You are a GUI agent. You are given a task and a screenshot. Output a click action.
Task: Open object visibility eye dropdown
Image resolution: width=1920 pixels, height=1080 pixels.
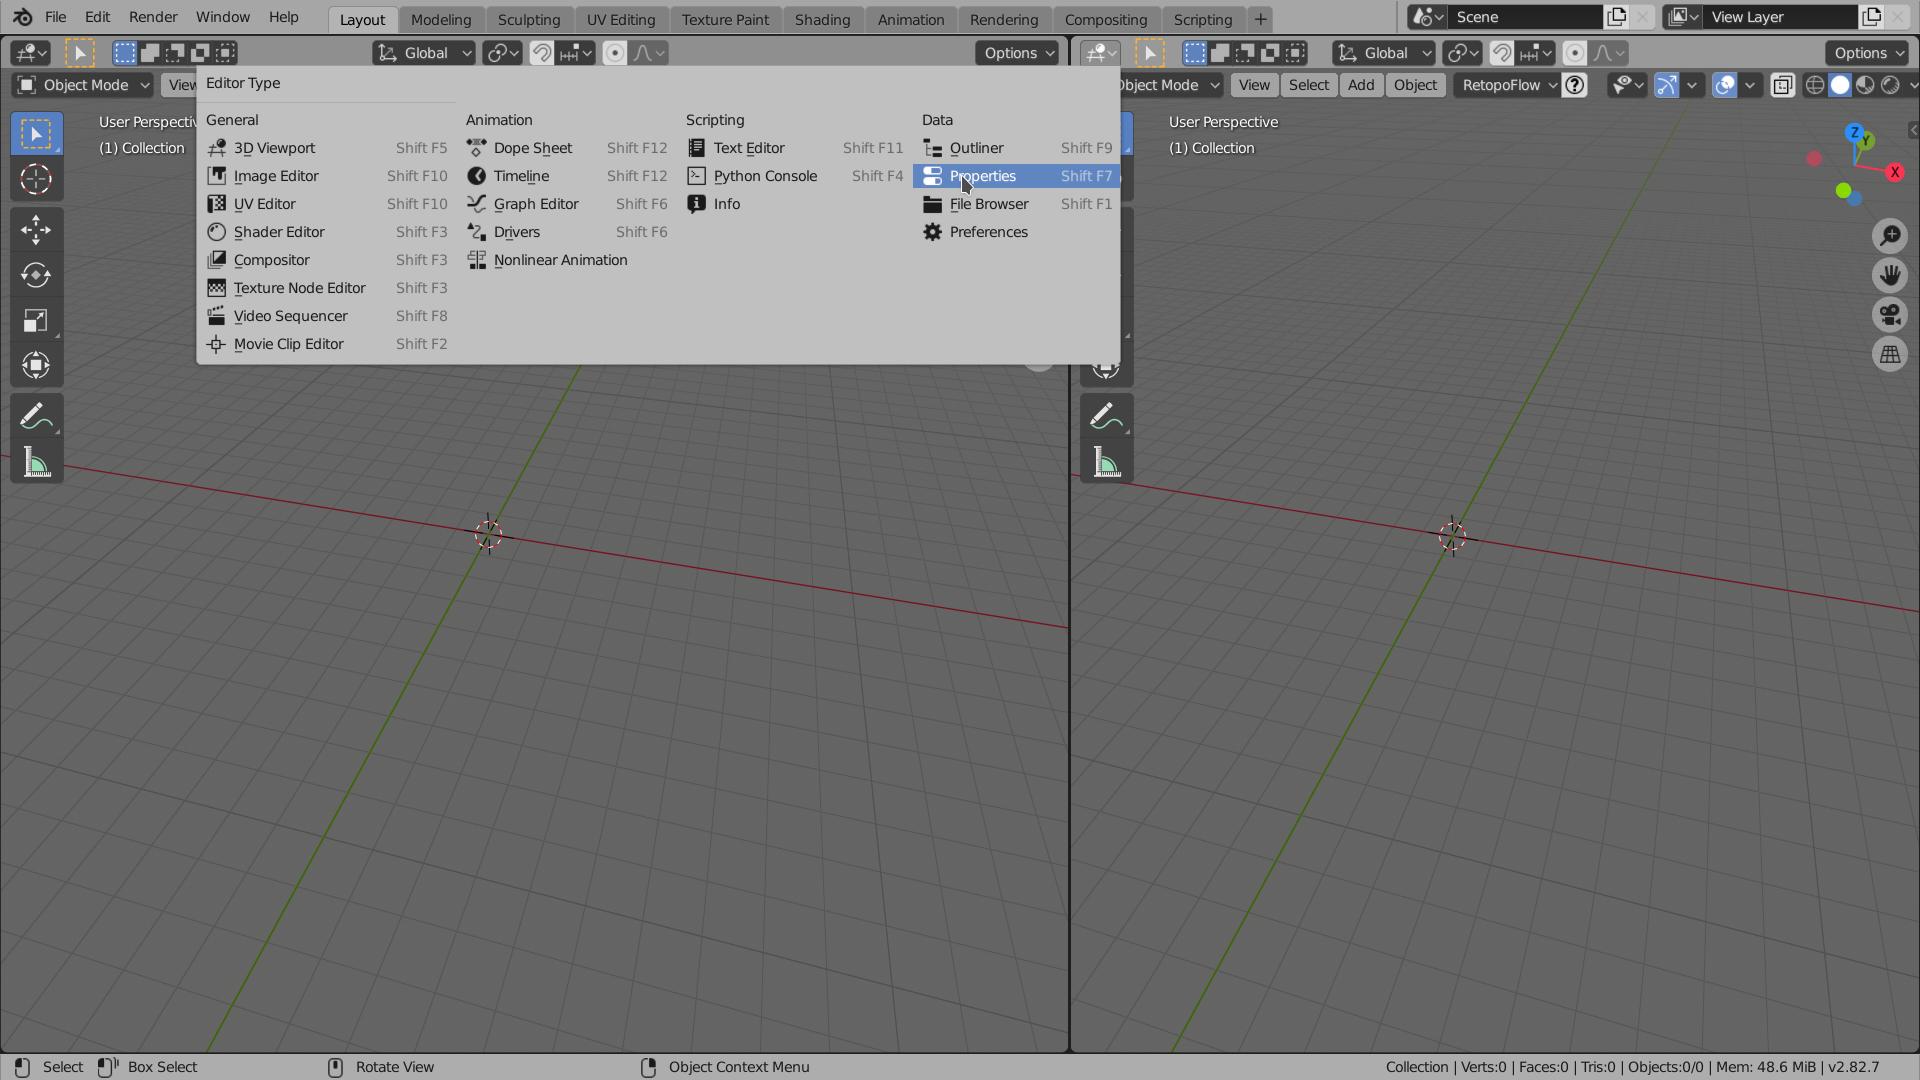coord(1627,85)
